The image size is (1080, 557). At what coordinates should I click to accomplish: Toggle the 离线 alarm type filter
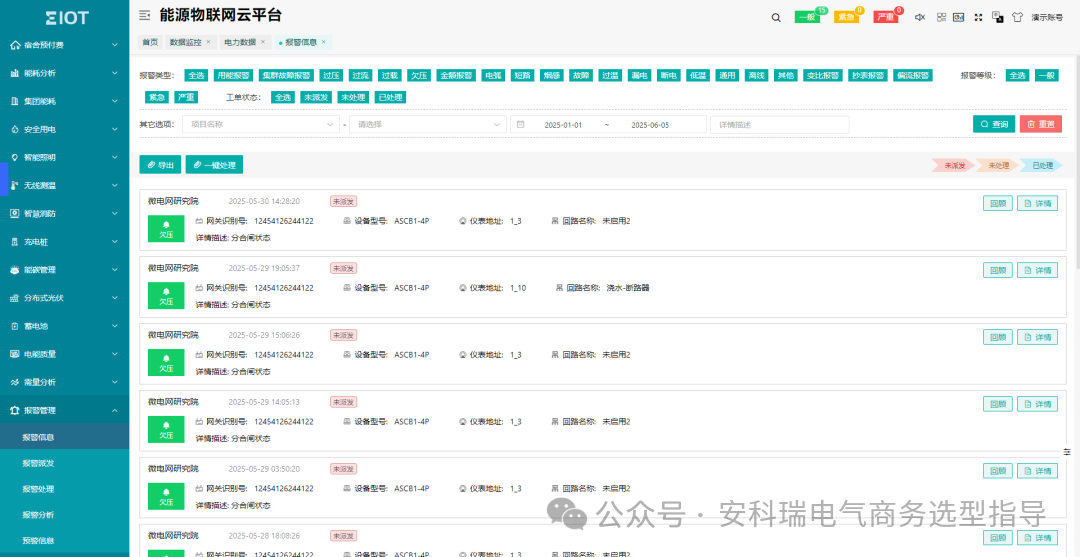click(x=757, y=76)
